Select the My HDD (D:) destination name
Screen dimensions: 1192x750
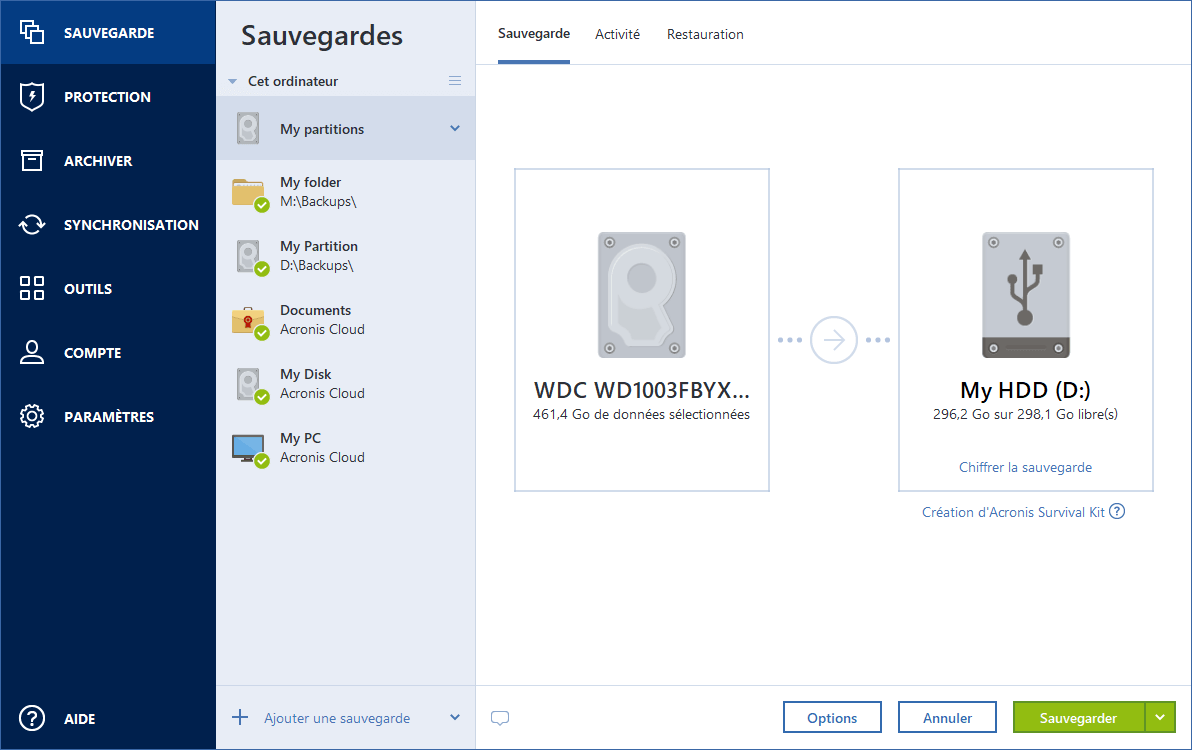pyautogui.click(x=1026, y=390)
